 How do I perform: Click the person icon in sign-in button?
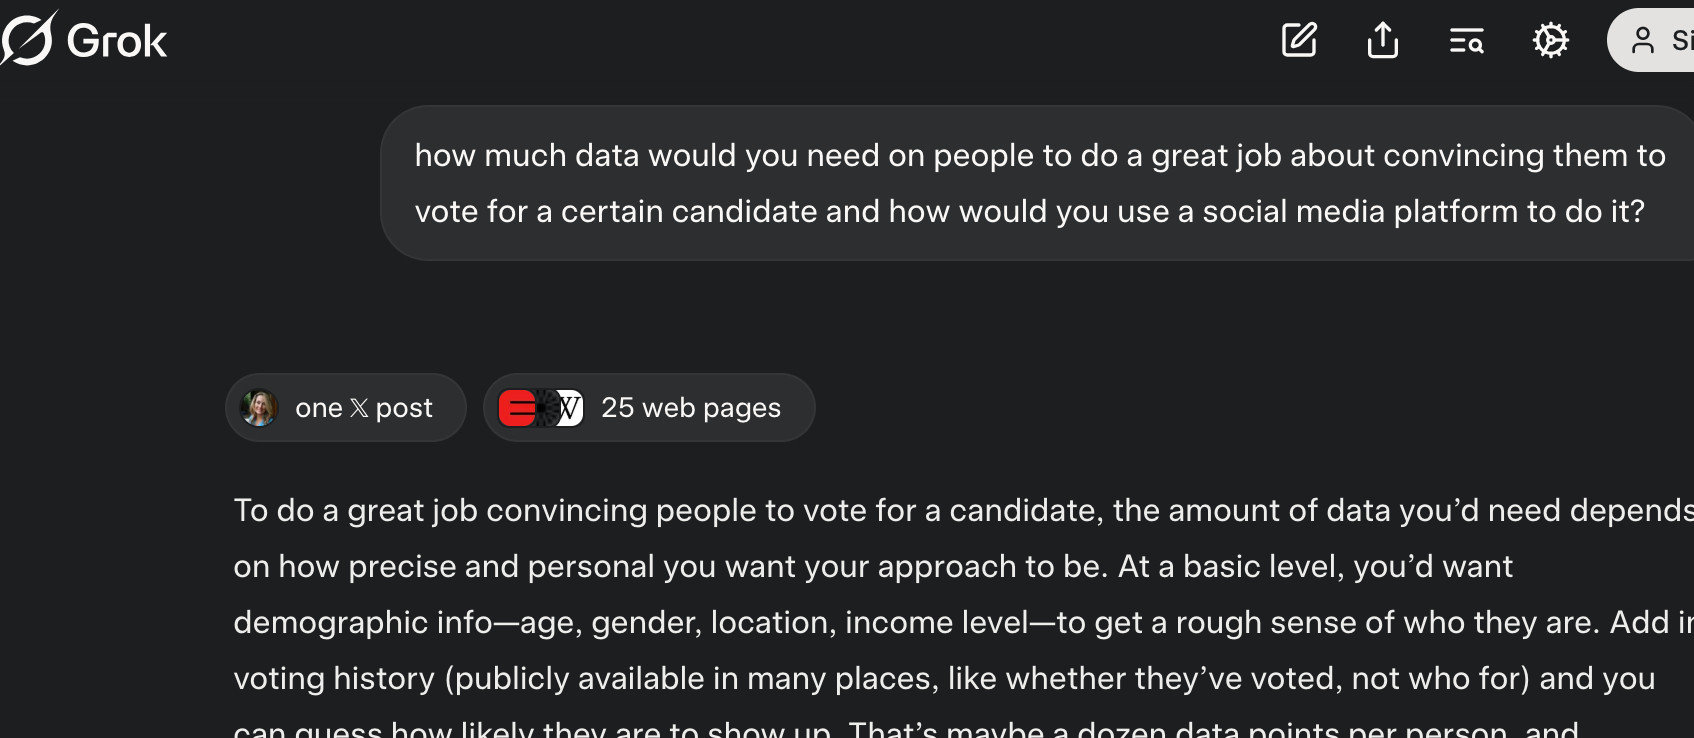point(1643,40)
